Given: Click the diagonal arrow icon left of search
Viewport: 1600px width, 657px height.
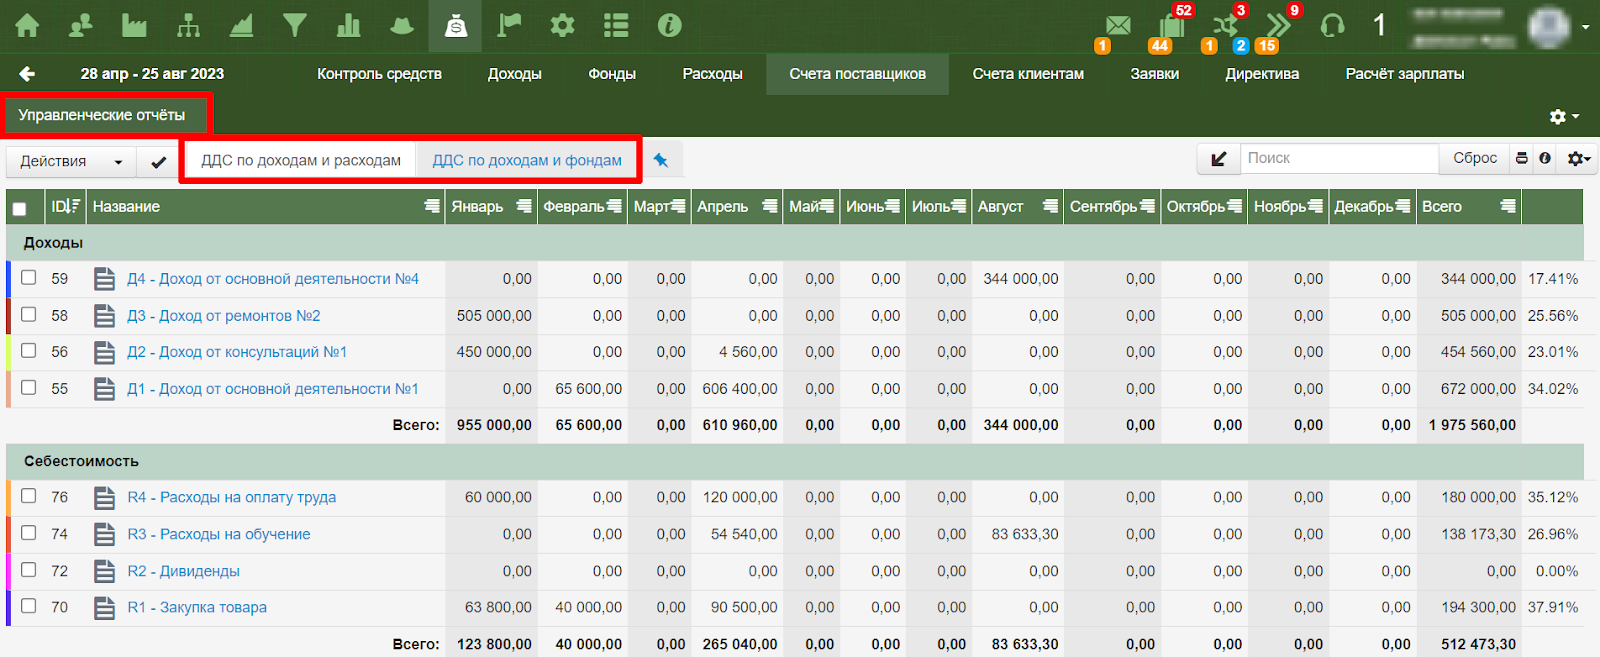Looking at the screenshot, I should click(1219, 159).
